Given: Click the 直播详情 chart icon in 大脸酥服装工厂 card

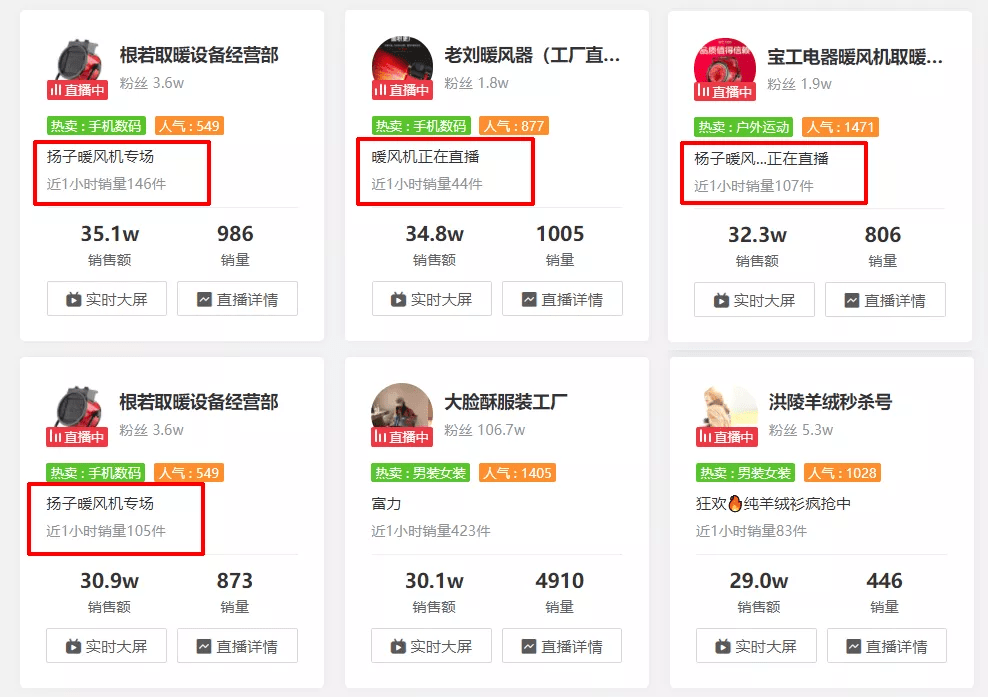Looking at the screenshot, I should point(529,646).
